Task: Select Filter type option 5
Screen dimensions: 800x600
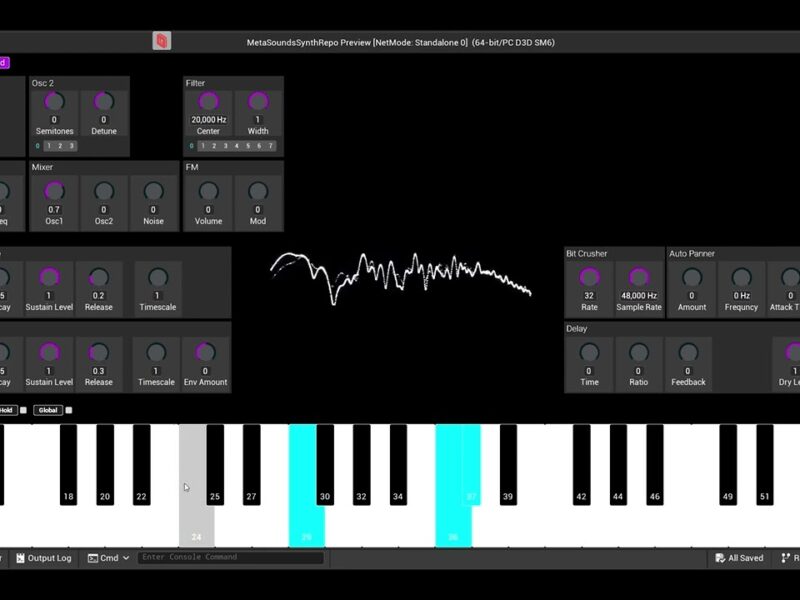Action: coord(248,146)
